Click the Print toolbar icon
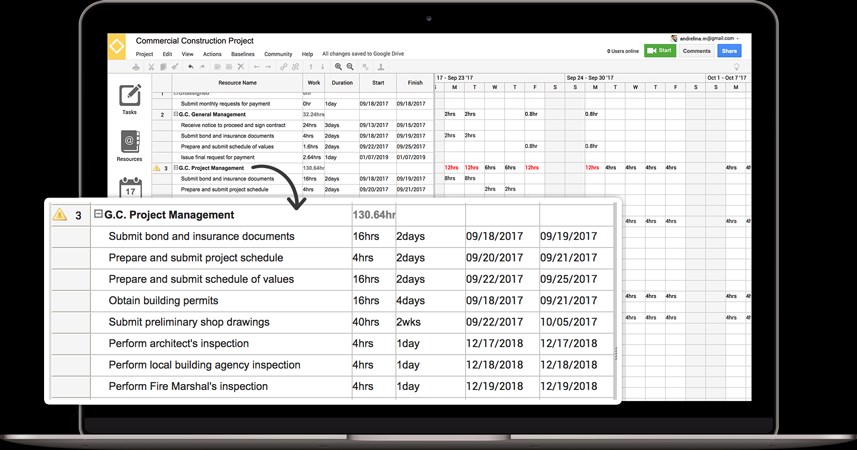Screen dimensions: 857x450 tap(136, 67)
